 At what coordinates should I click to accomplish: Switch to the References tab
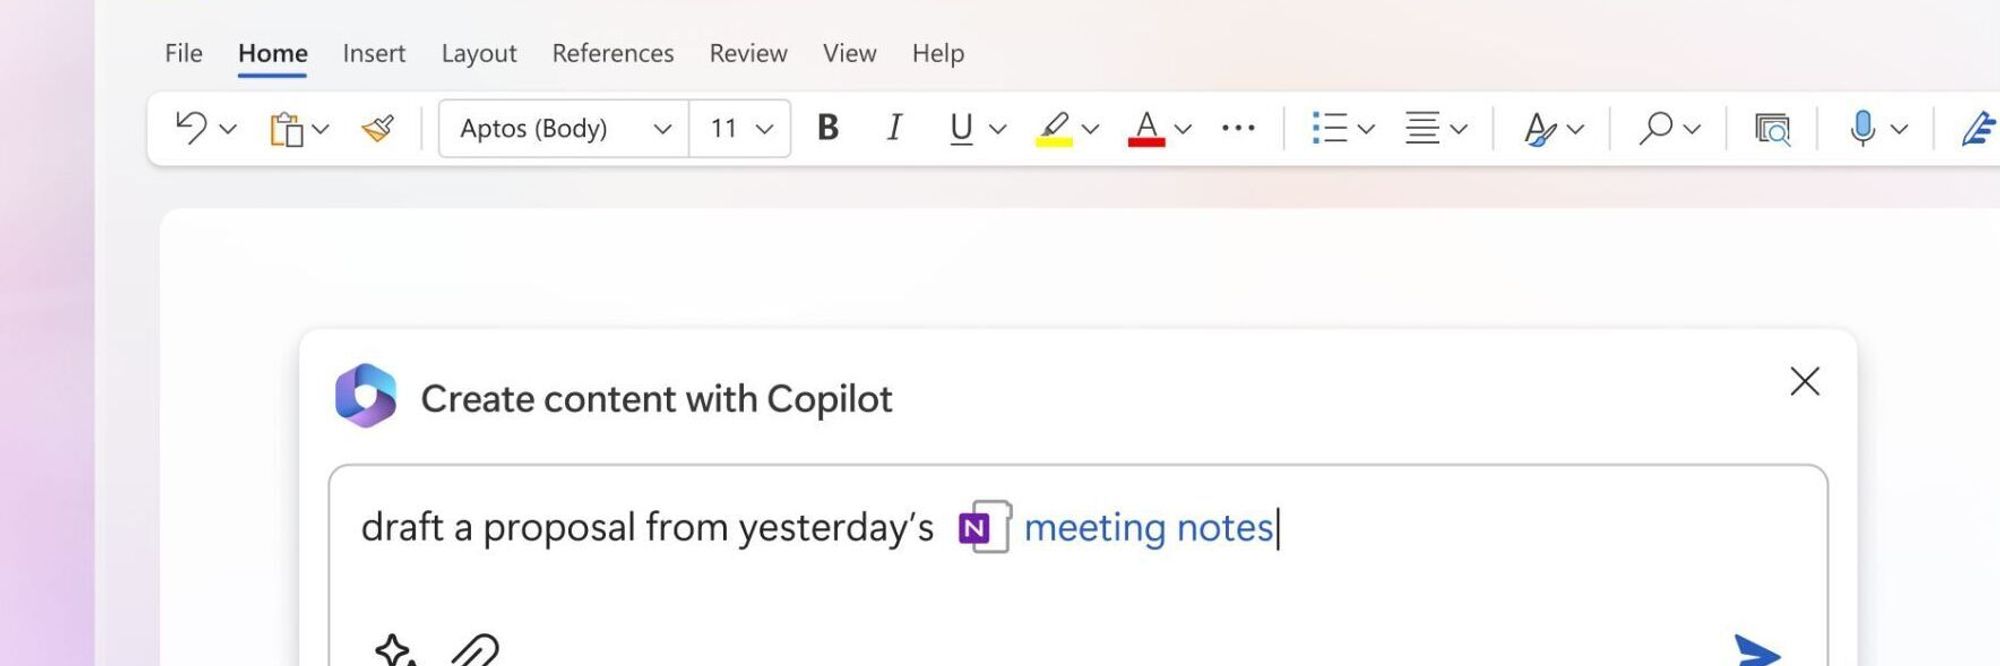click(613, 53)
